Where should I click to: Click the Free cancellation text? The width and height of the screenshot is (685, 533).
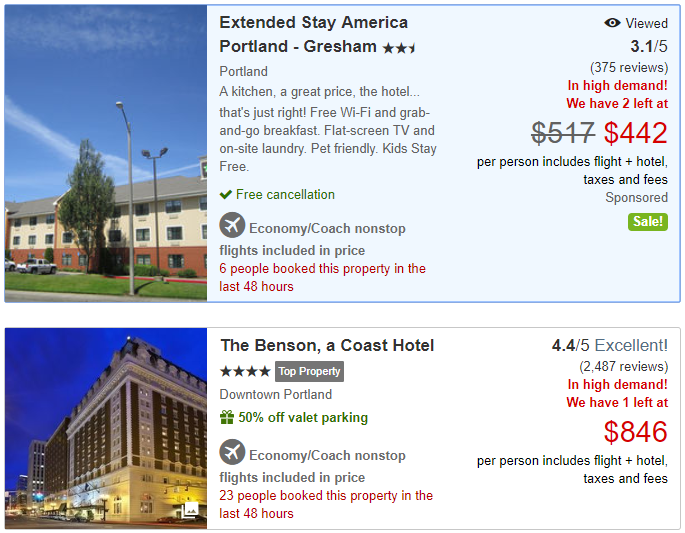point(285,194)
